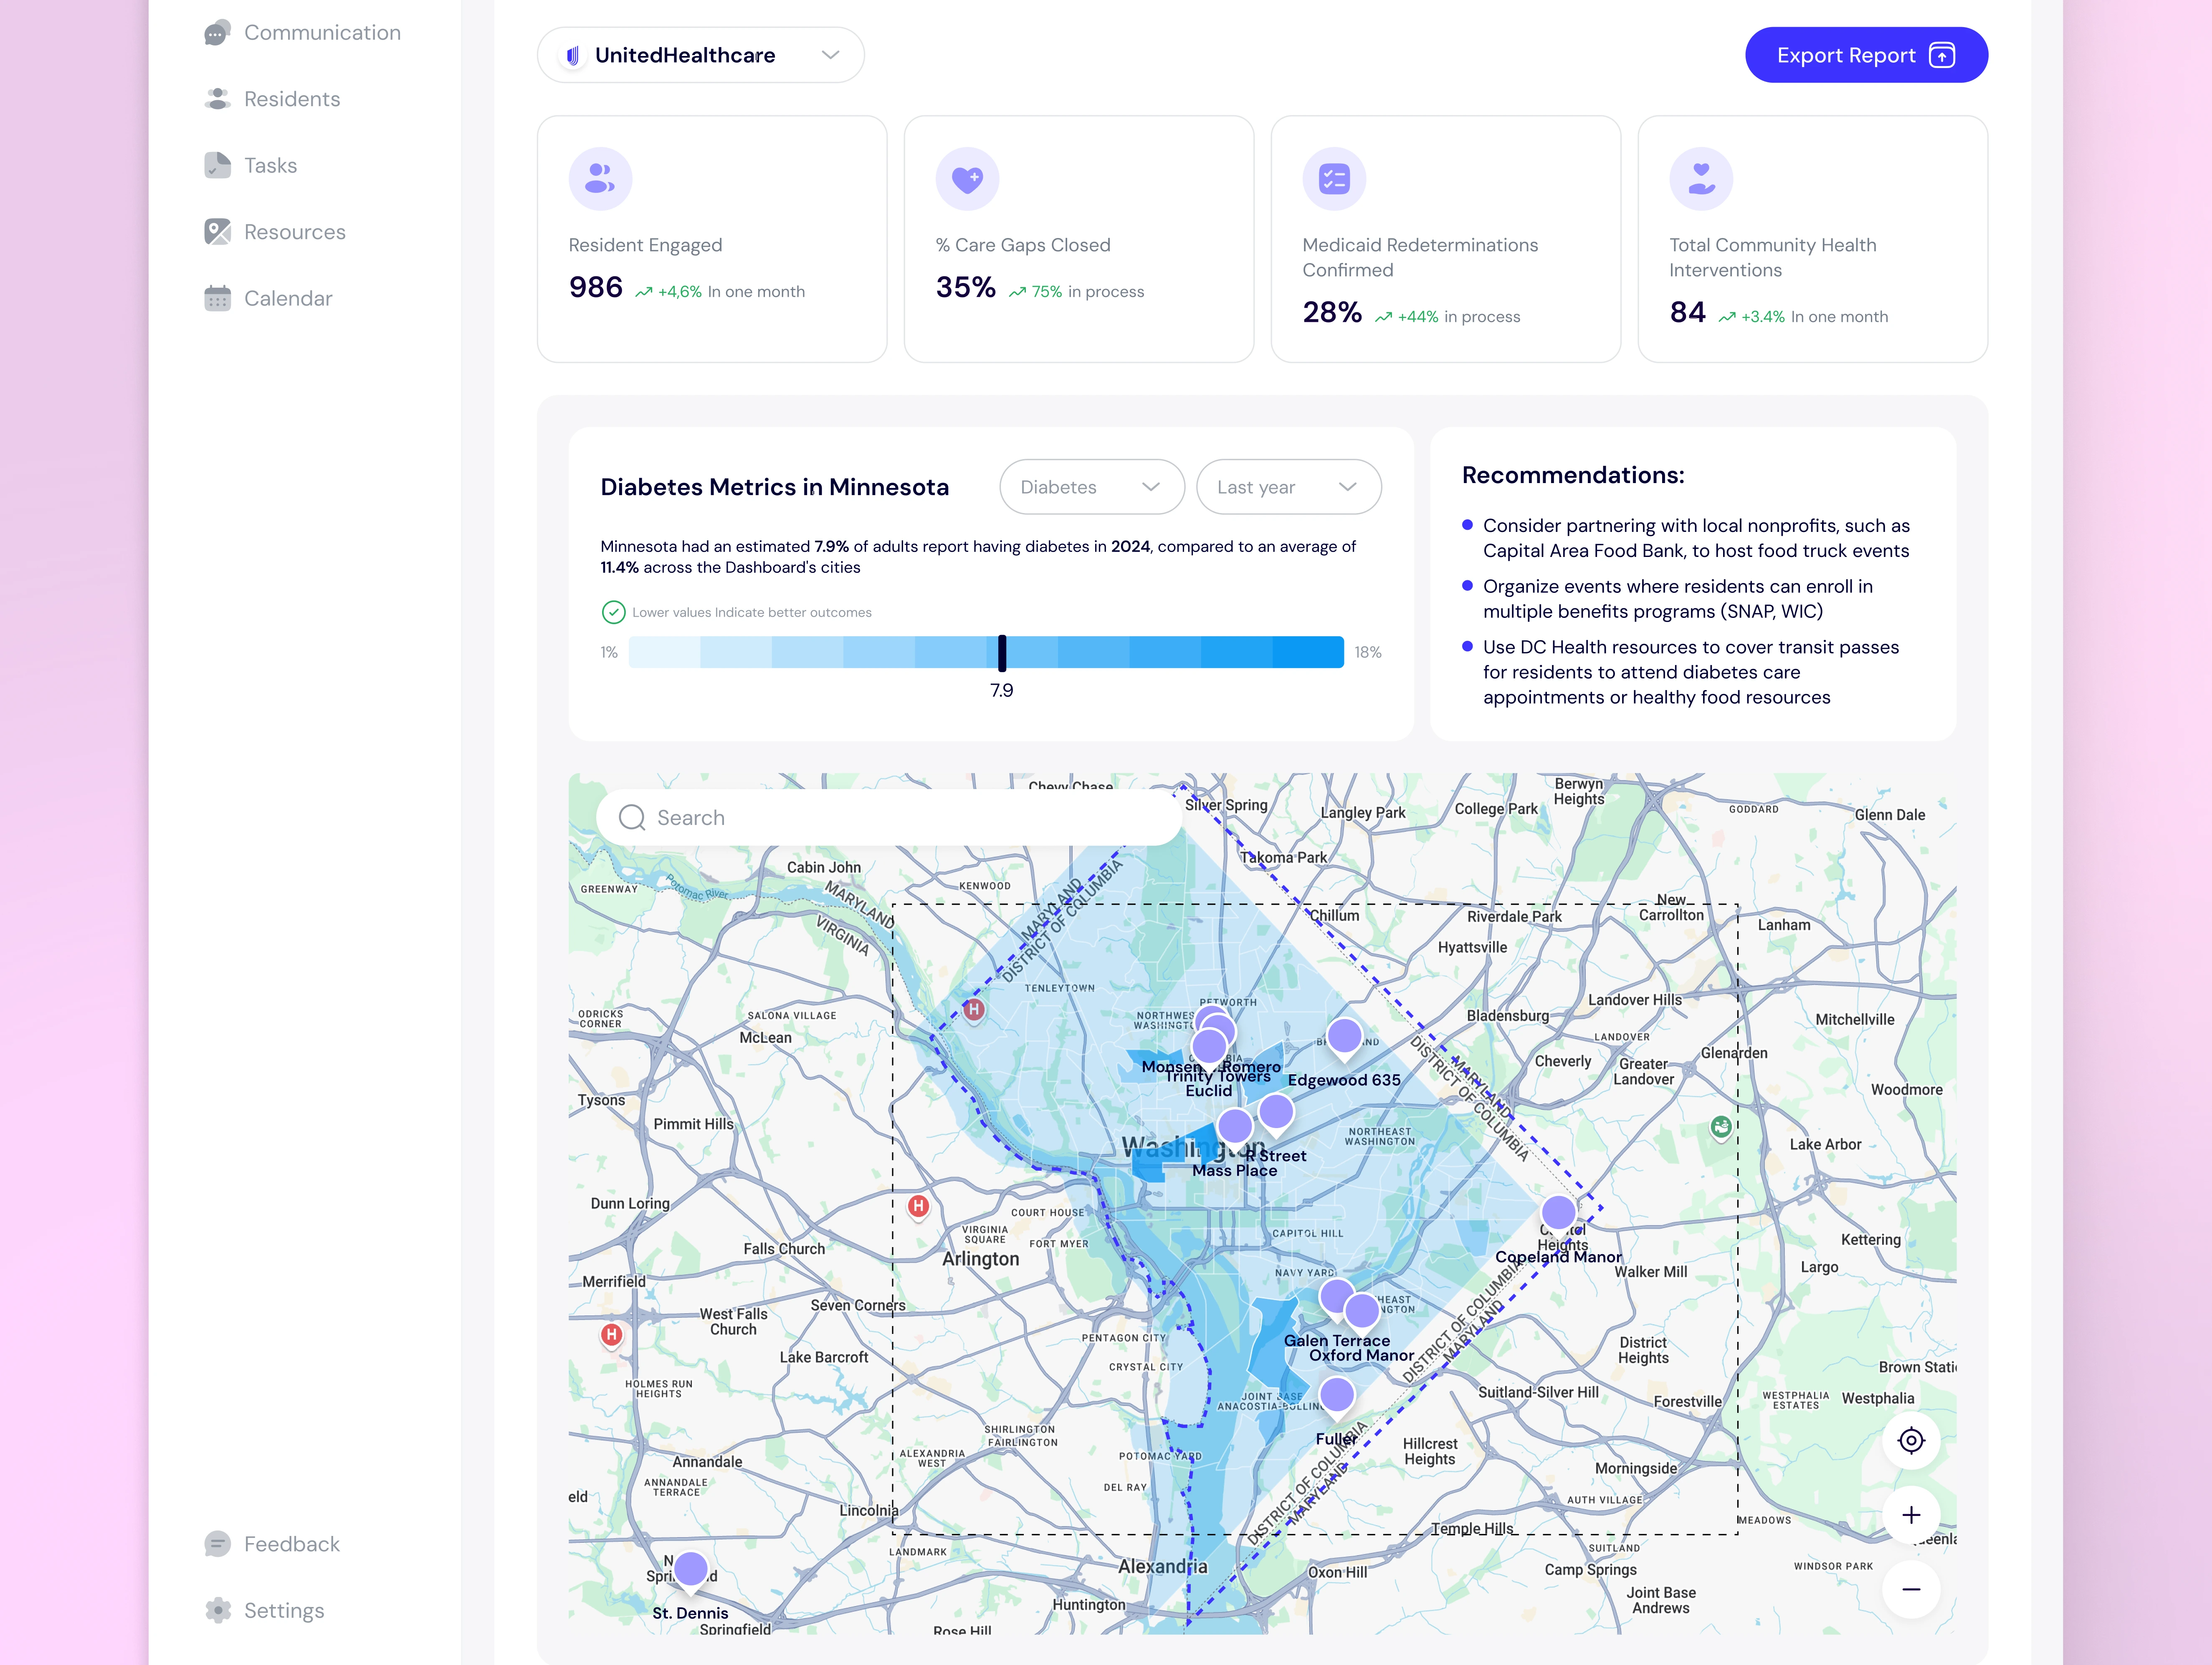
Task: Click the Silver Spring map label
Action: coord(1226,805)
